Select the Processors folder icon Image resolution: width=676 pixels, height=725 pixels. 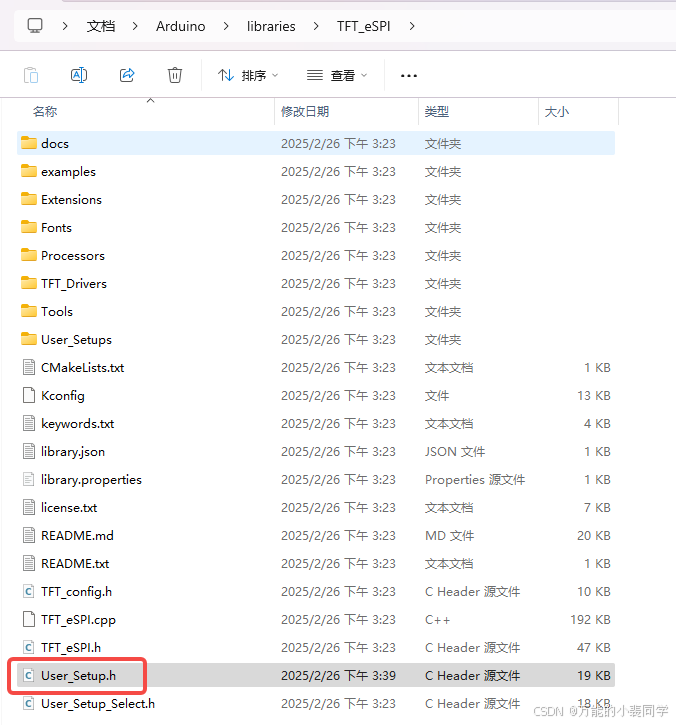29,255
